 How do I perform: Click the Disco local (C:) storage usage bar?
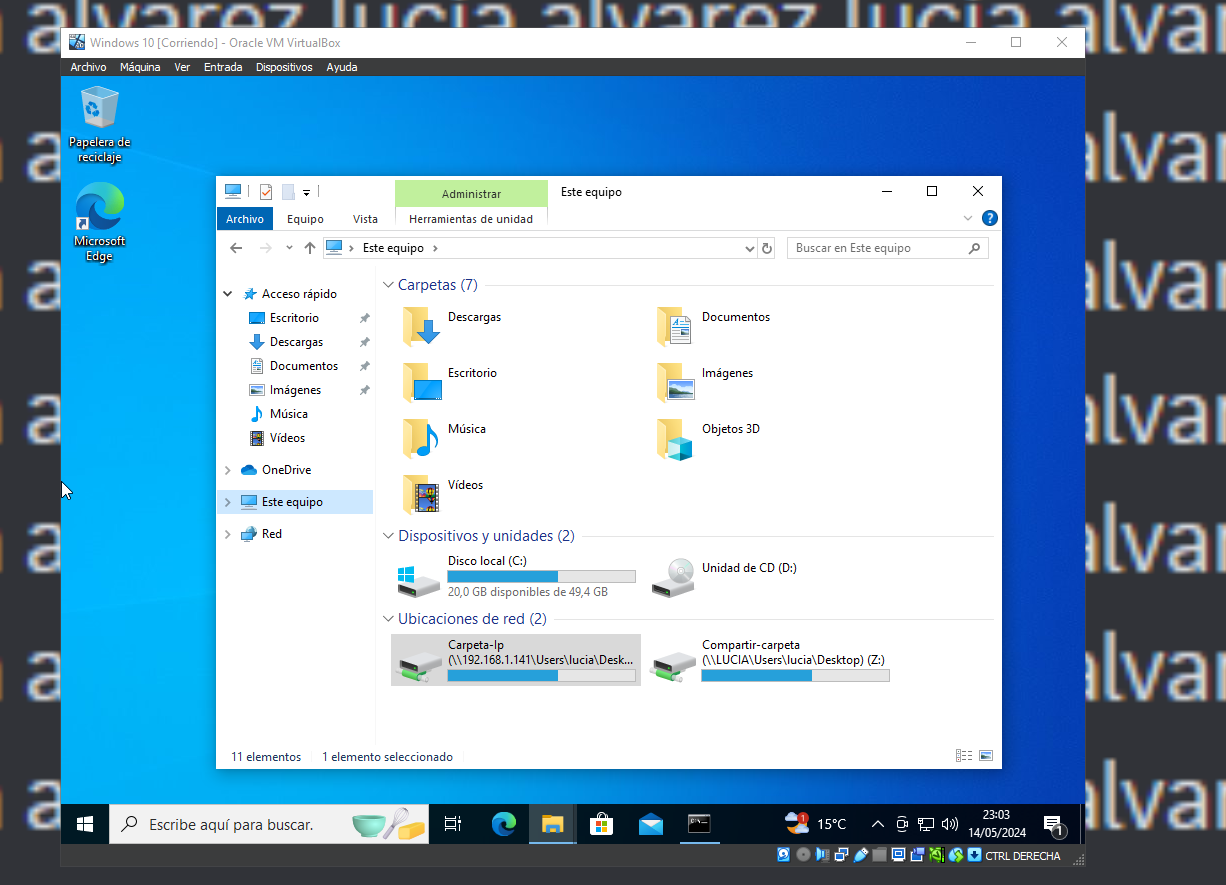pyautogui.click(x=541, y=576)
